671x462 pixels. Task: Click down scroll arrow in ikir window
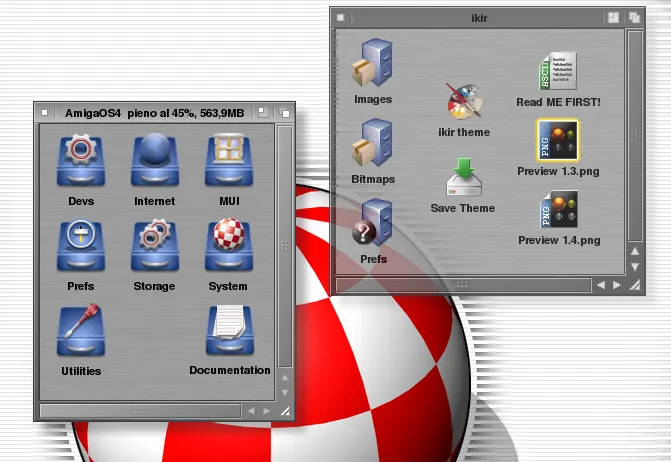tap(635, 267)
